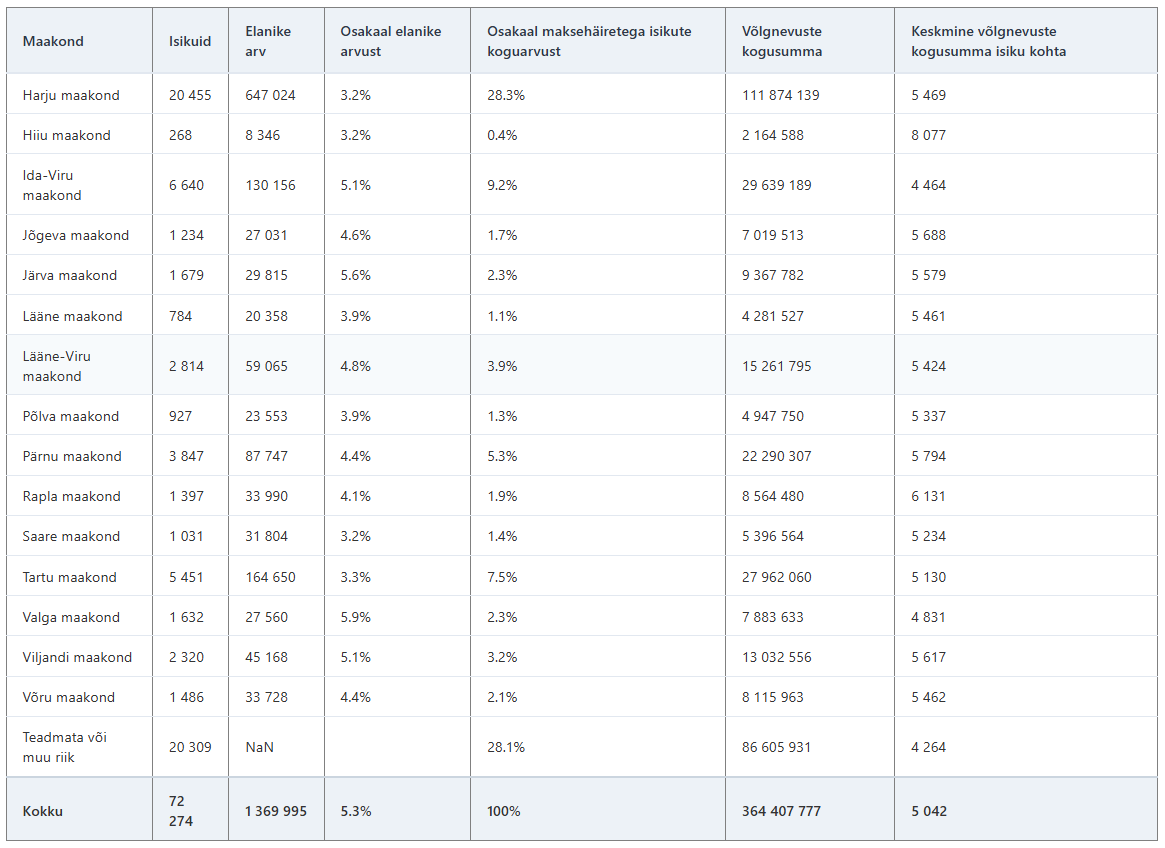
Task: Click the Lääne-Viru maakond cell
Action: coord(57,366)
